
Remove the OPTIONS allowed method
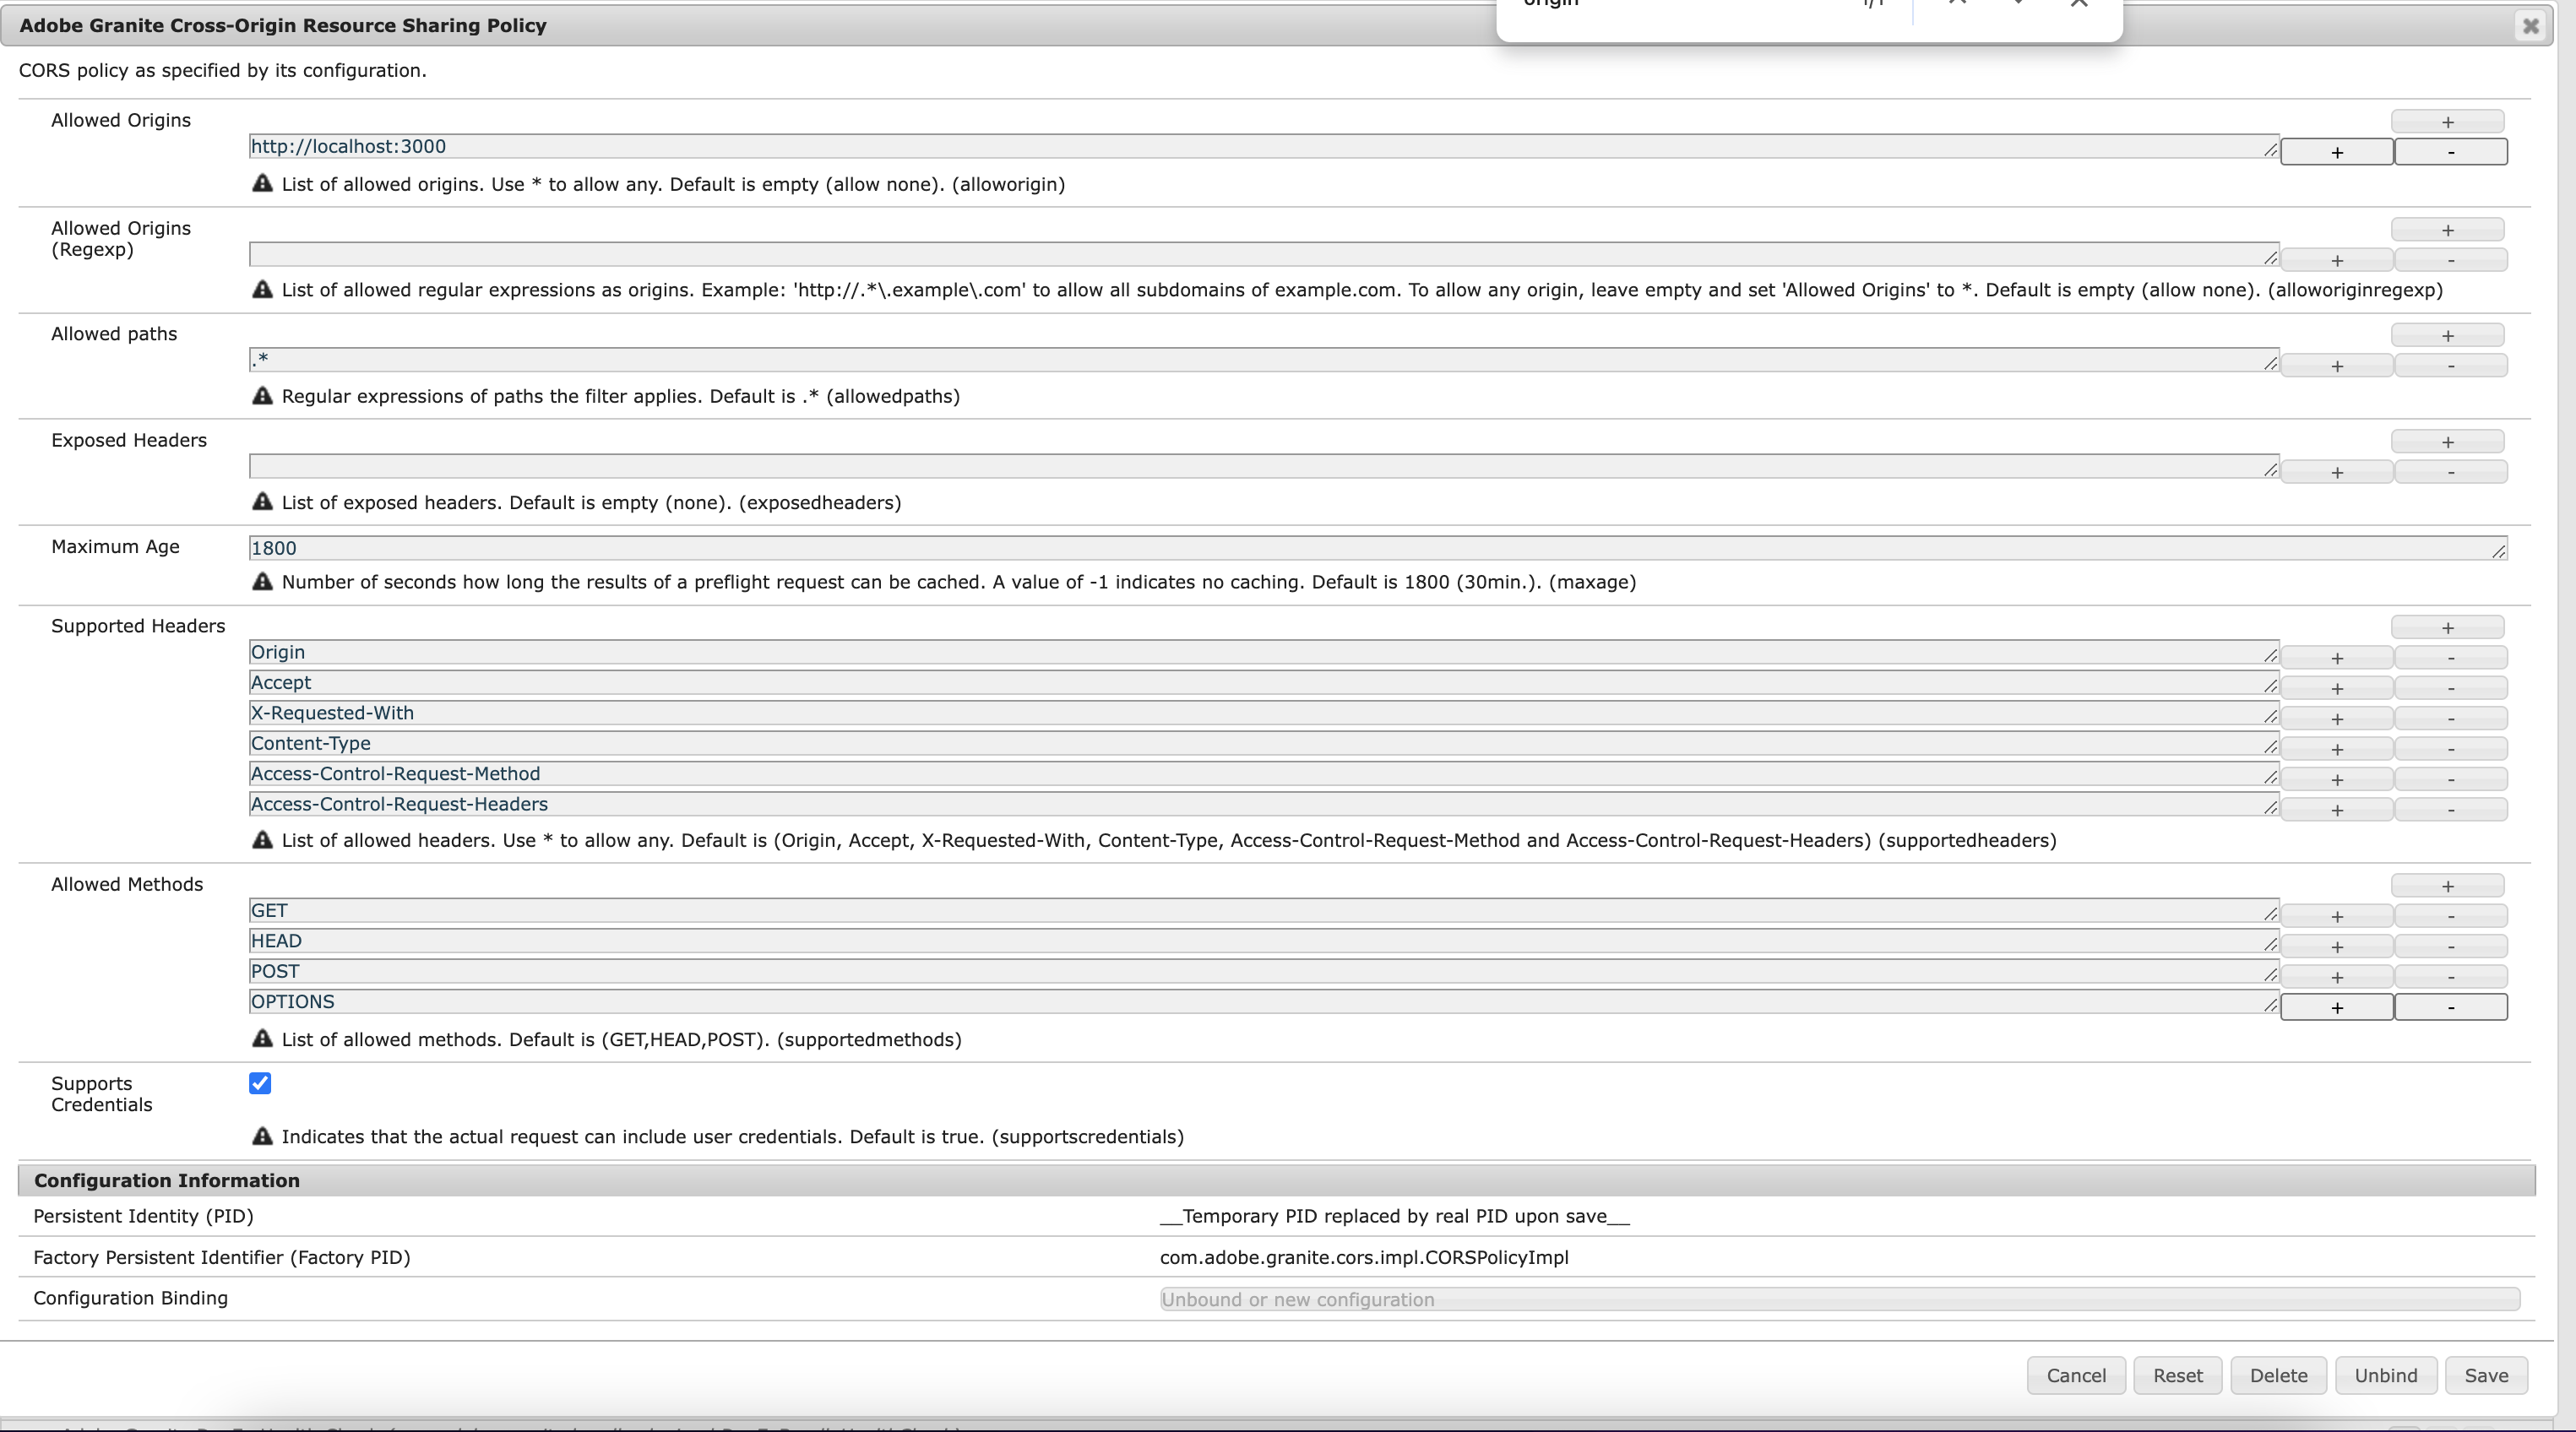[x=2450, y=1007]
